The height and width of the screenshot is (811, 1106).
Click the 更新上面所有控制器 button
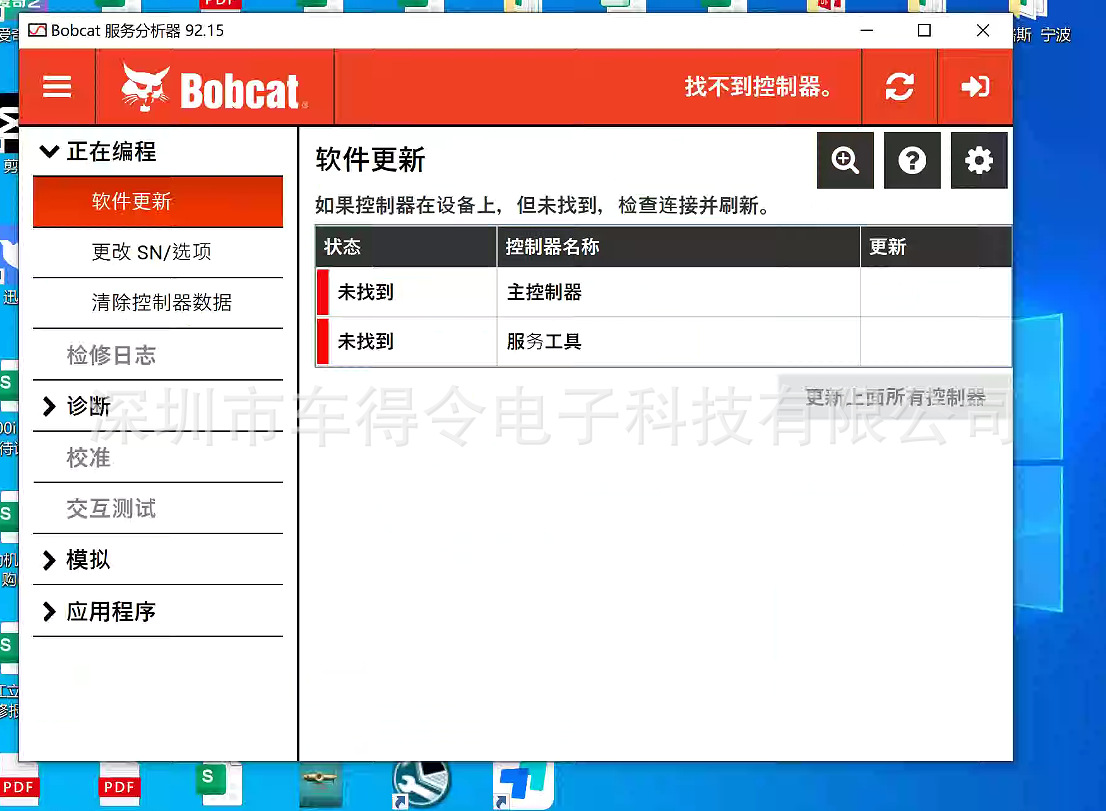[x=895, y=397]
